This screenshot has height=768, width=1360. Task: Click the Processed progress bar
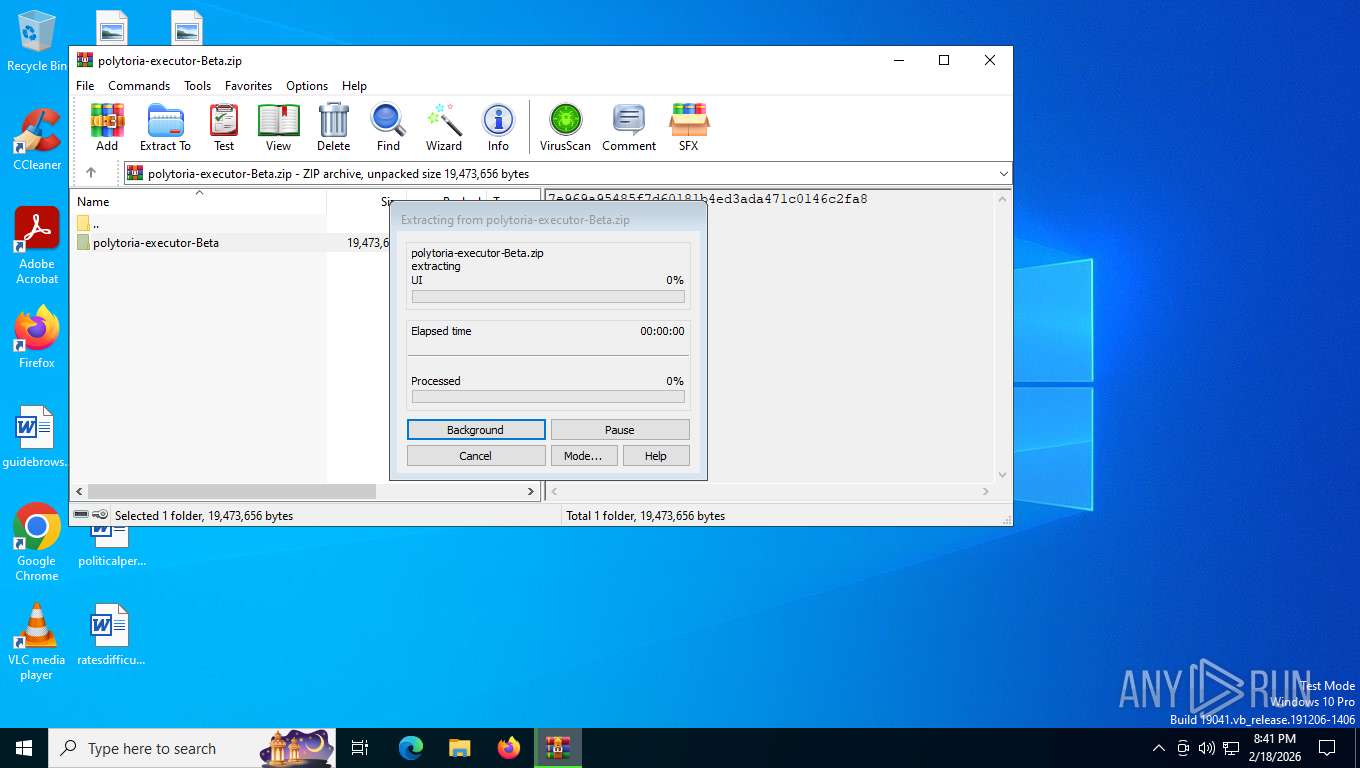(x=548, y=397)
